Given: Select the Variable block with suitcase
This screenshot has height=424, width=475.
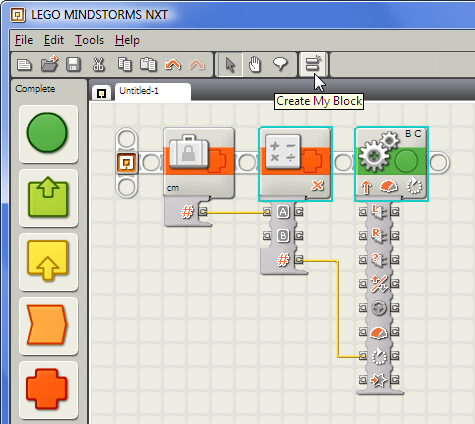Looking at the screenshot, I should [x=199, y=163].
